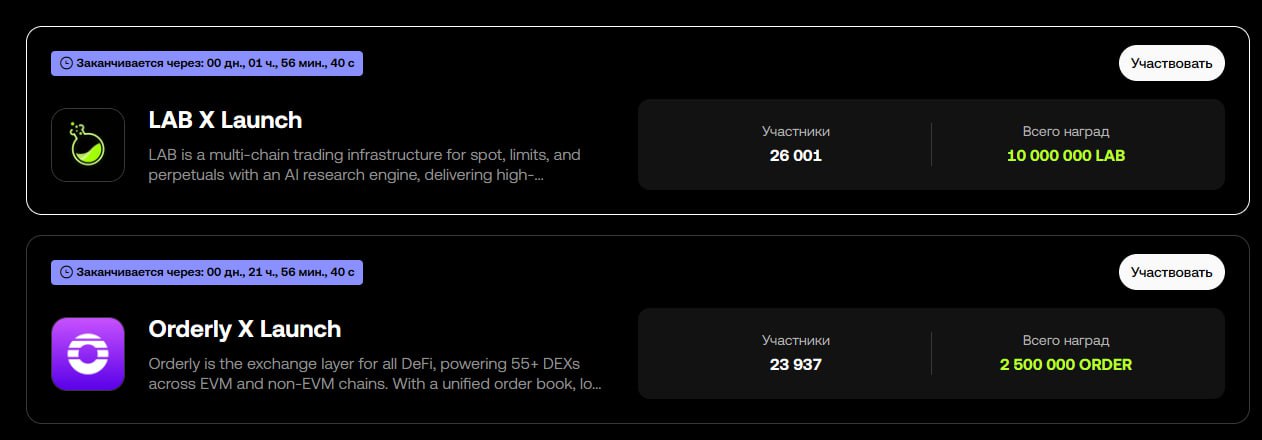This screenshot has height=440, width=1262.
Task: Click the clock icon on Orderly countdown
Action: (x=66, y=272)
